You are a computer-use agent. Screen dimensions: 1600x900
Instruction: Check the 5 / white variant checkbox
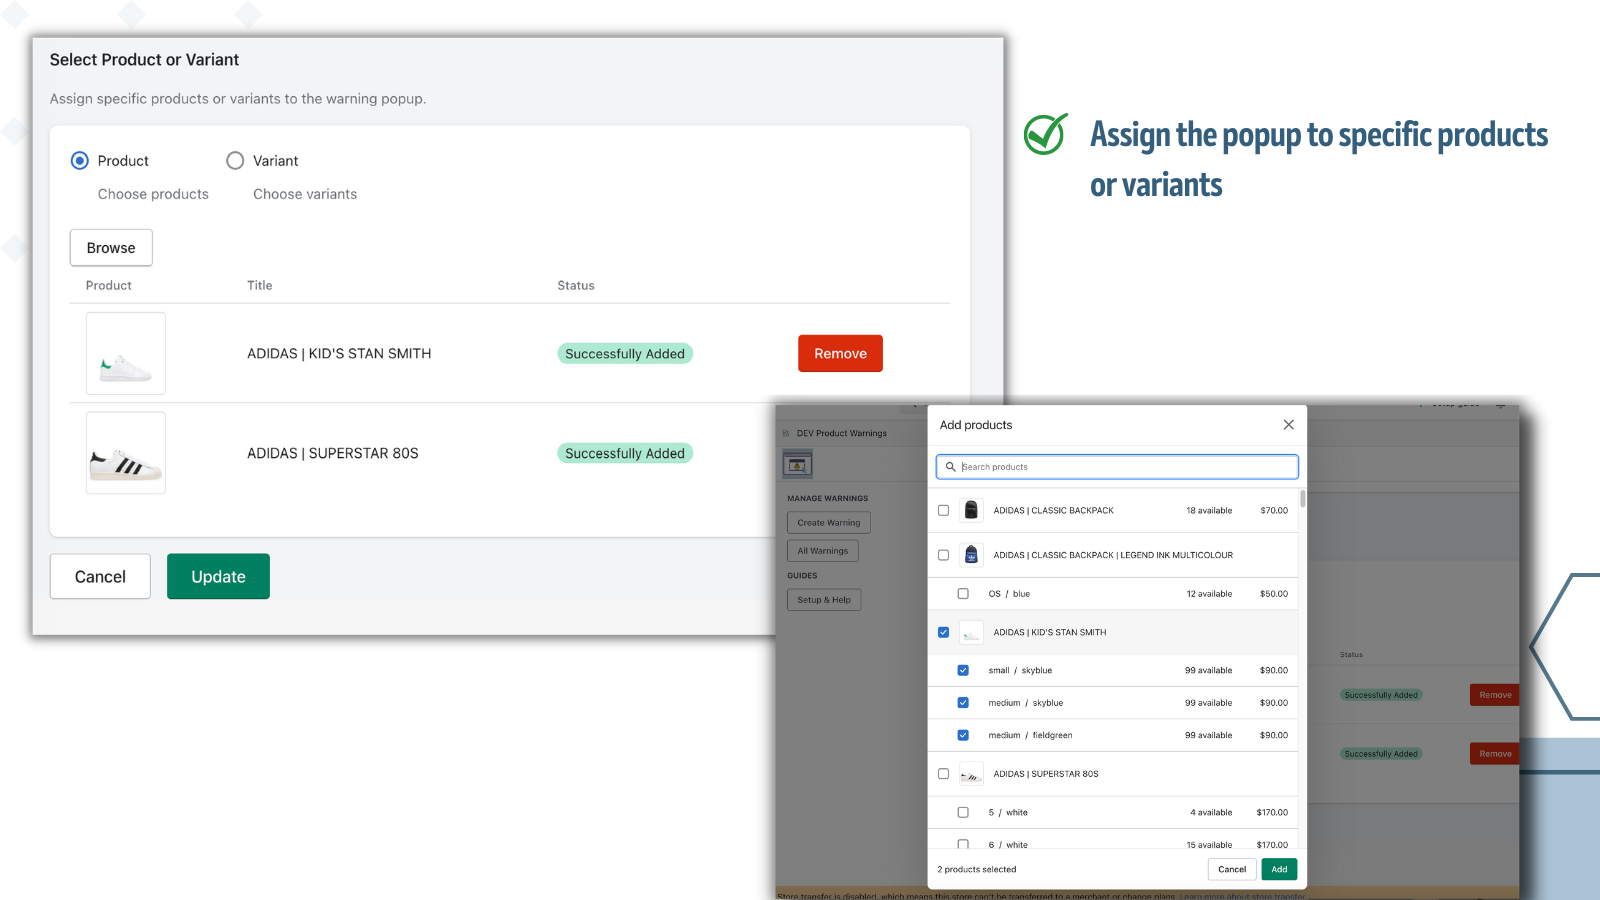[963, 812]
